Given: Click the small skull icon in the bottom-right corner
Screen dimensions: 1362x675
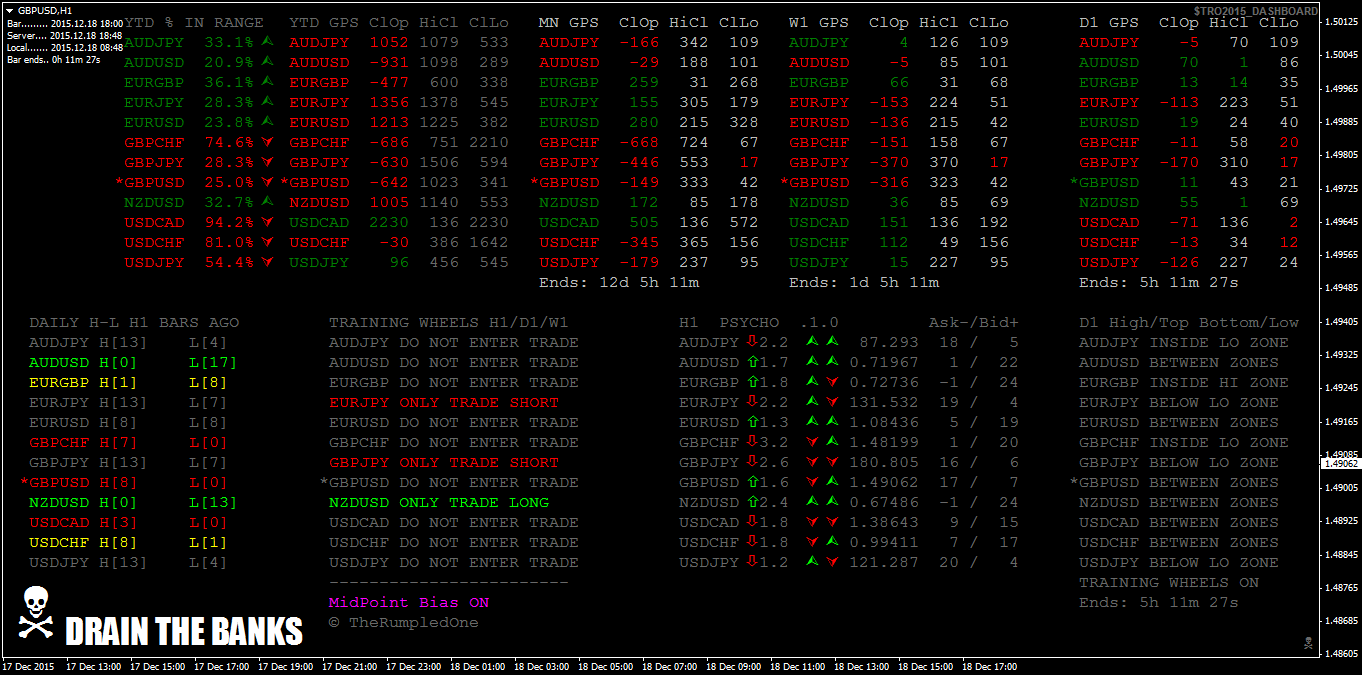Looking at the screenshot, I should click(1306, 642).
